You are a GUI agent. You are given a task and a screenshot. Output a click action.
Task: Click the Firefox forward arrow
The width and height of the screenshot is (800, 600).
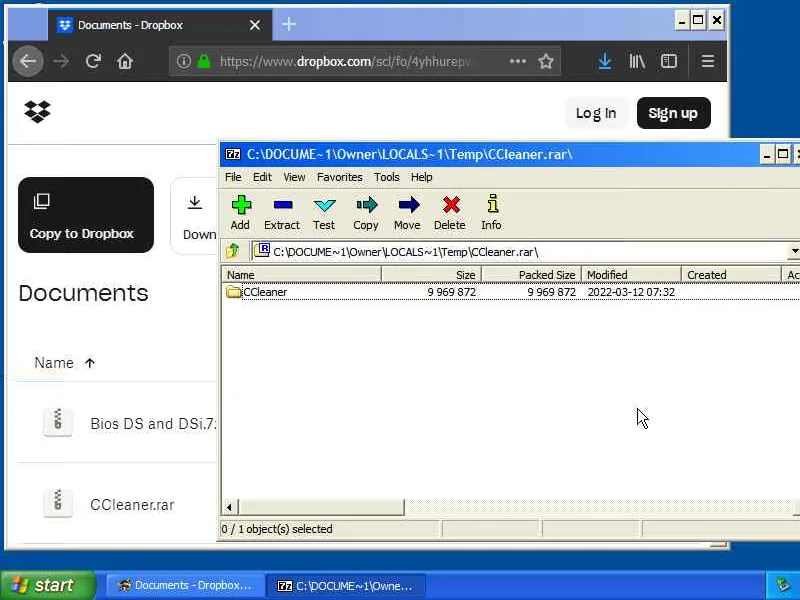pos(61,62)
